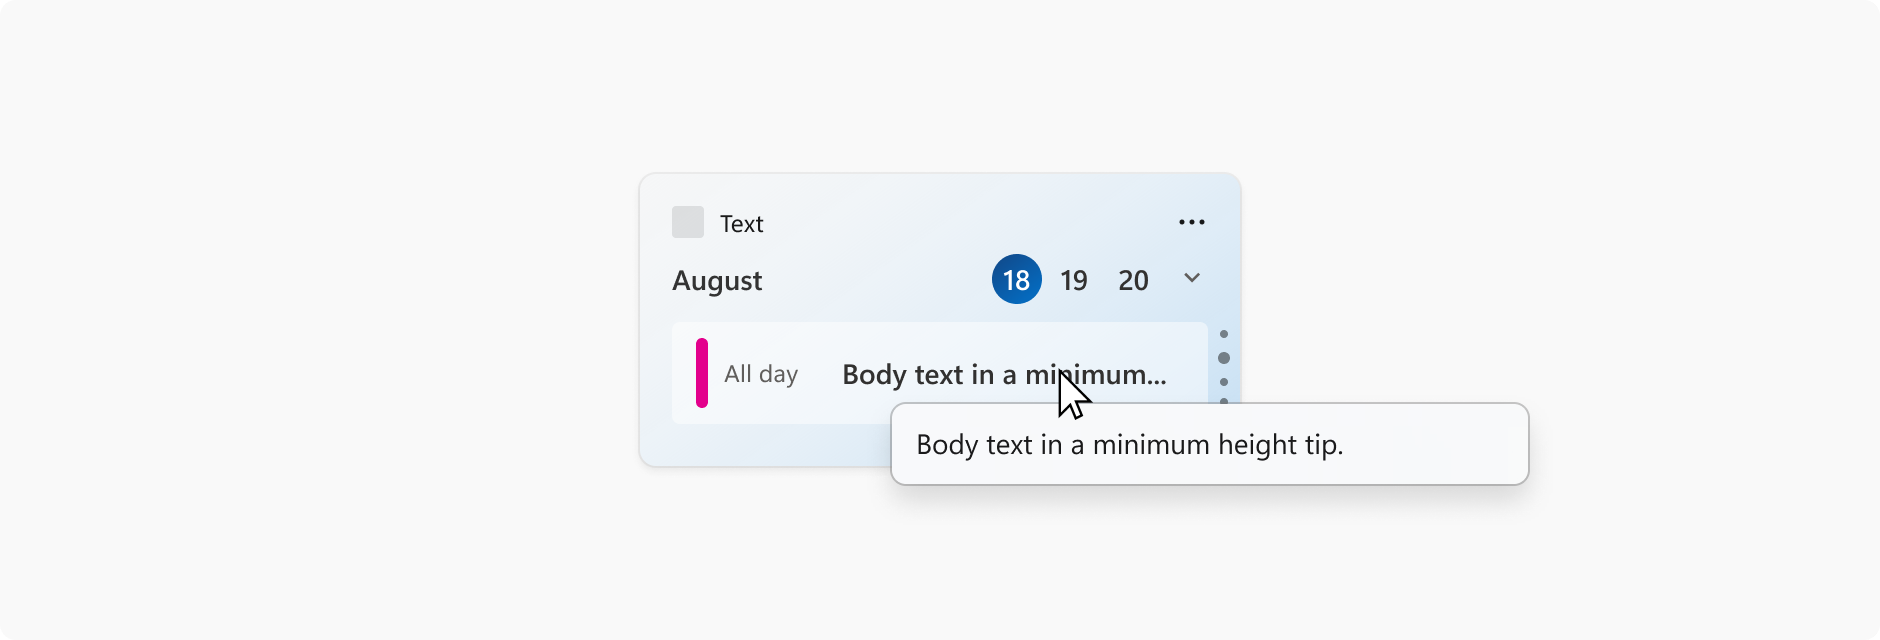Click the pink event color bar
Screen dimensions: 1880x640
[702, 374]
